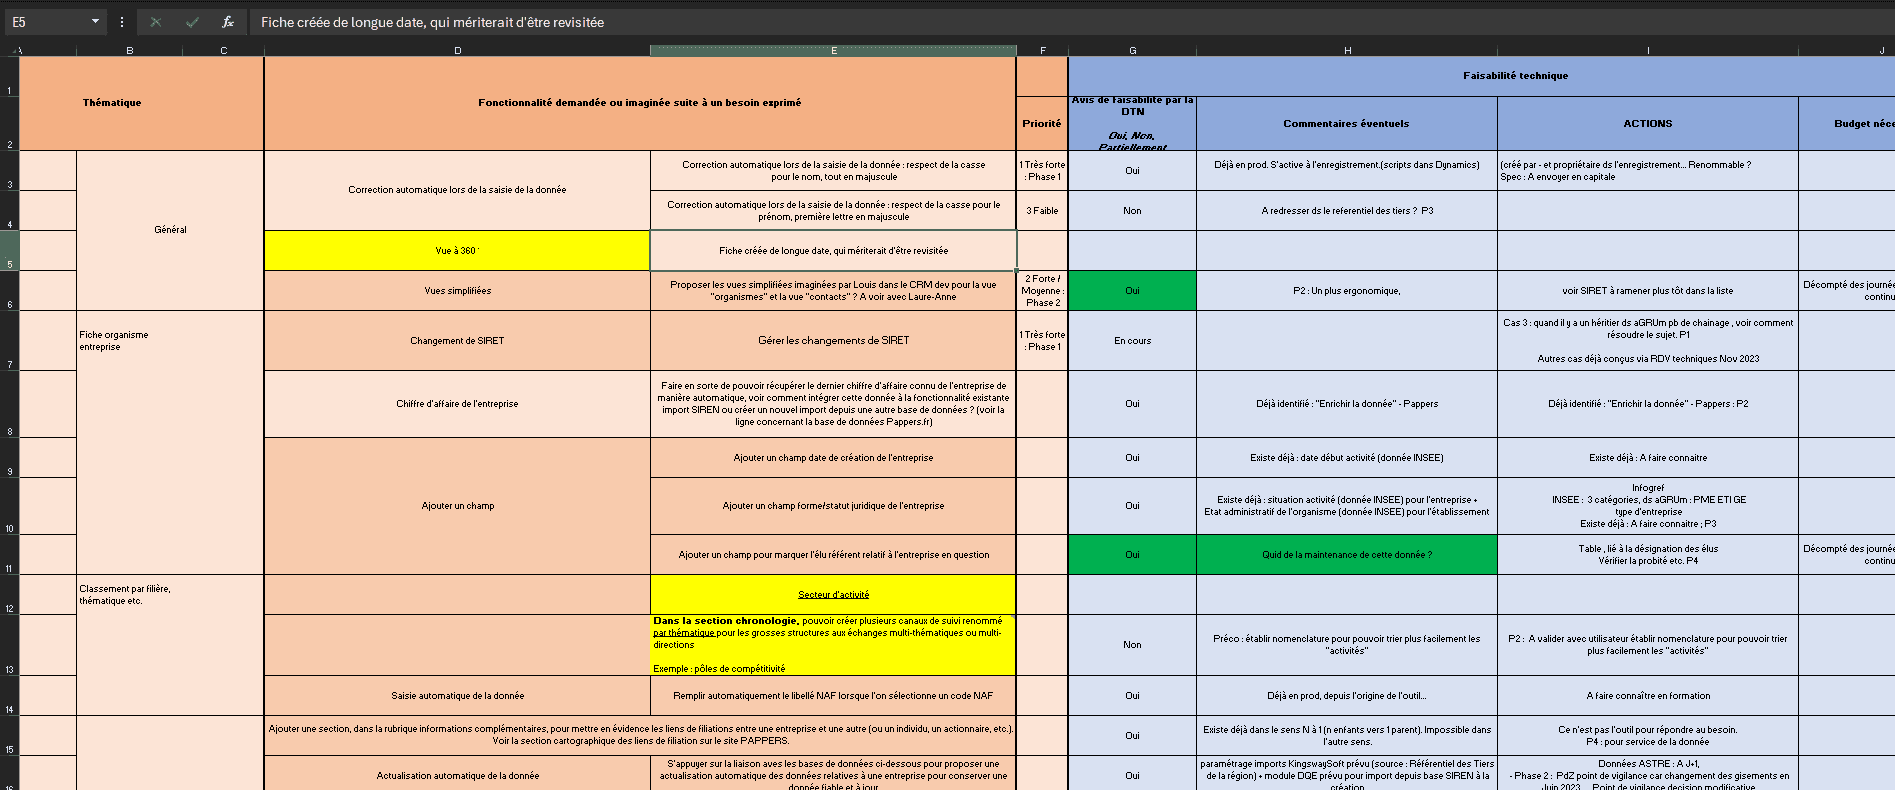Screen dimensions: 1895x790
Task: Select the "Commentaires éventuels" header cell
Action: pos(1347,124)
